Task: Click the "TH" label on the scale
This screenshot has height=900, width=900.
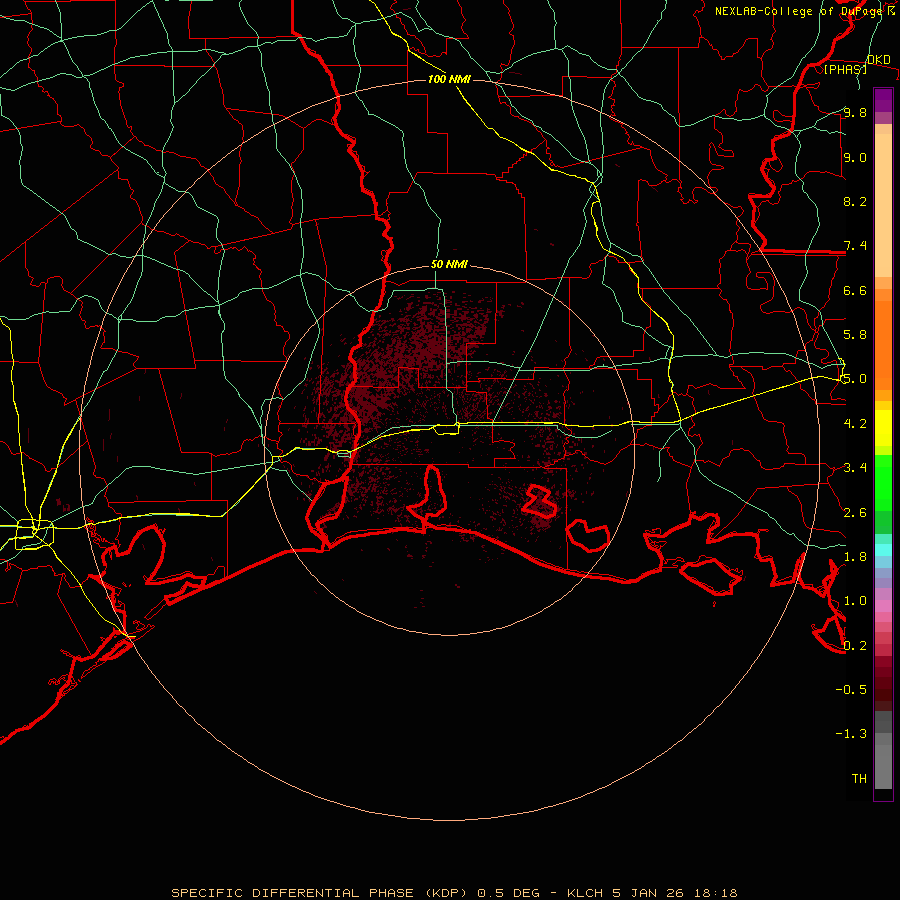Action: (859, 779)
